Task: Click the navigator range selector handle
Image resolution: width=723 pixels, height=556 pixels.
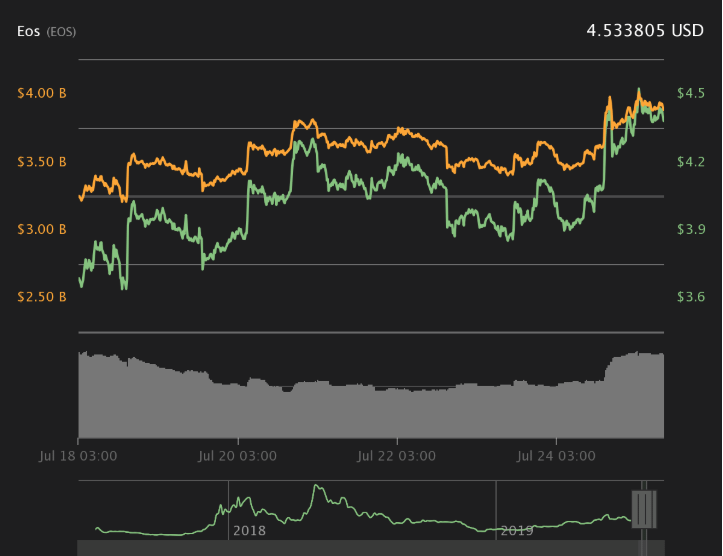Action: [x=644, y=508]
